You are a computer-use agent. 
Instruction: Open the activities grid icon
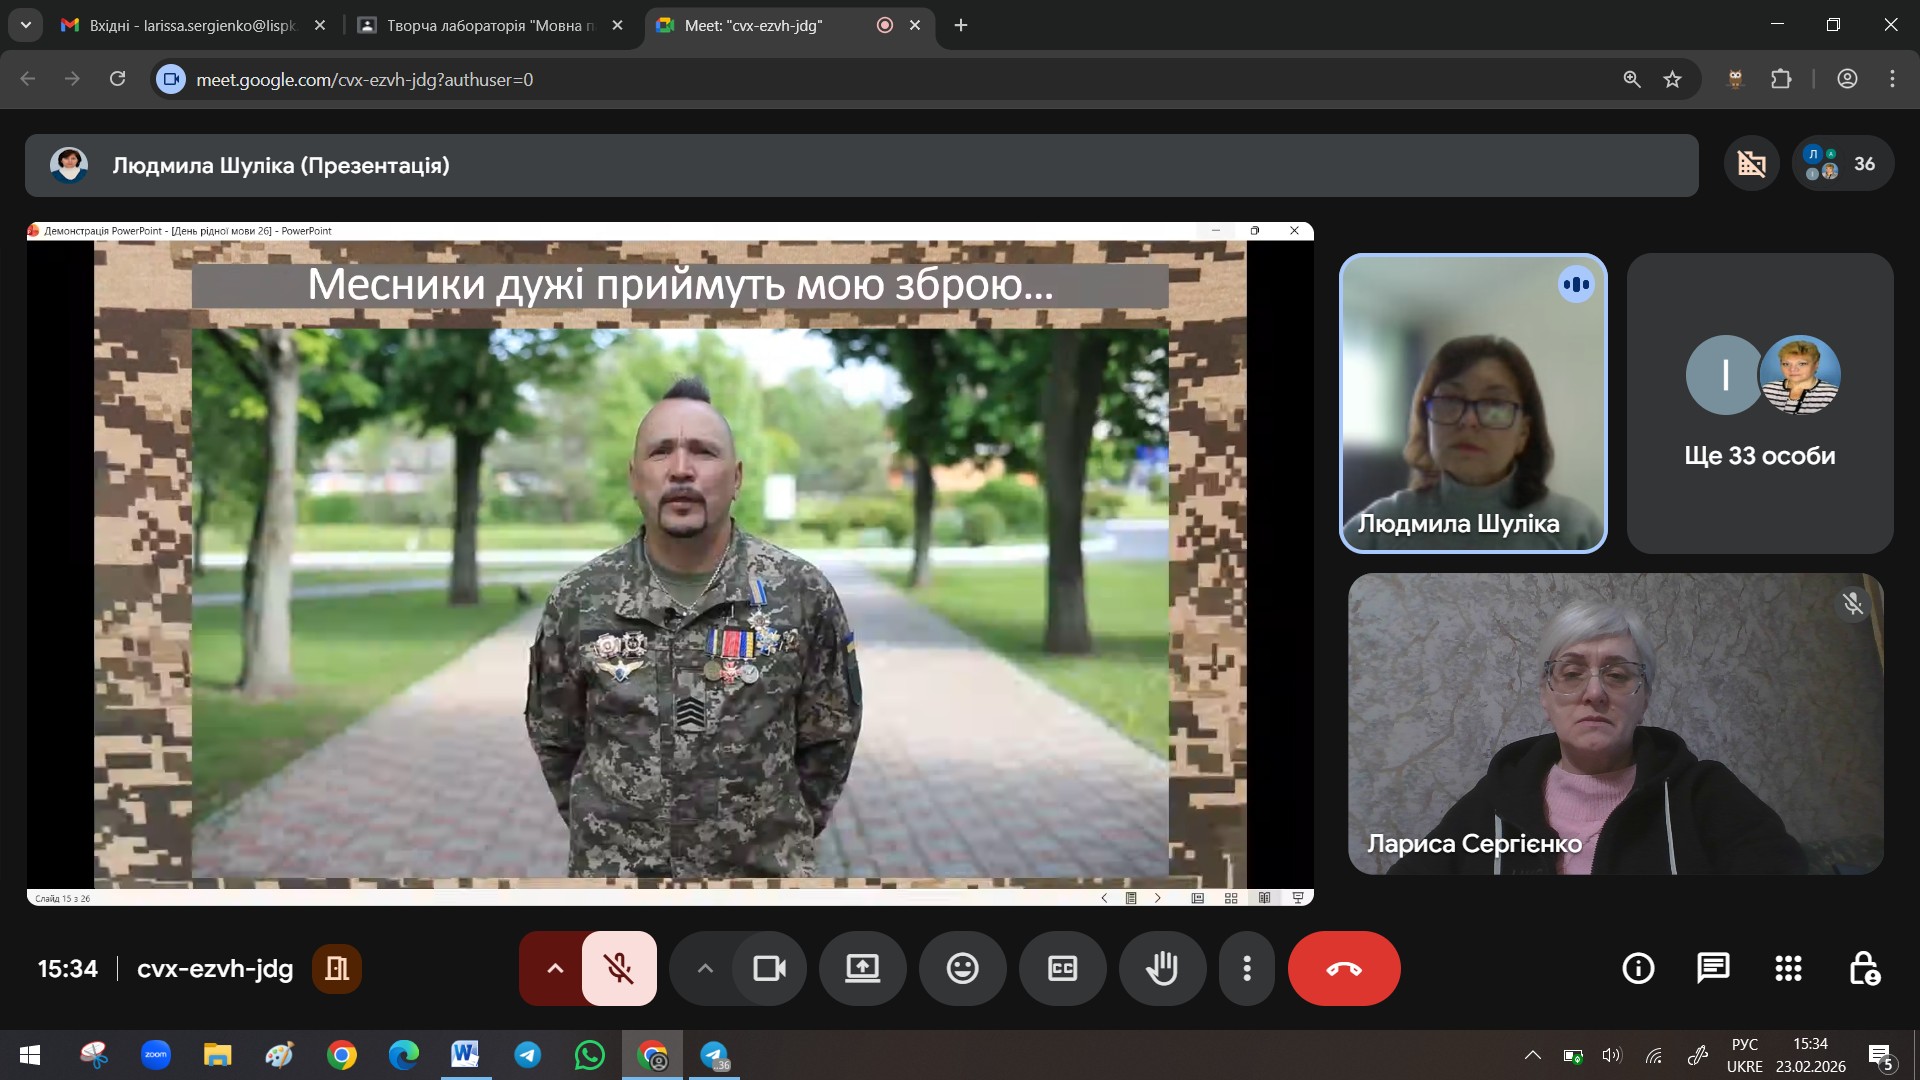tap(1788, 968)
